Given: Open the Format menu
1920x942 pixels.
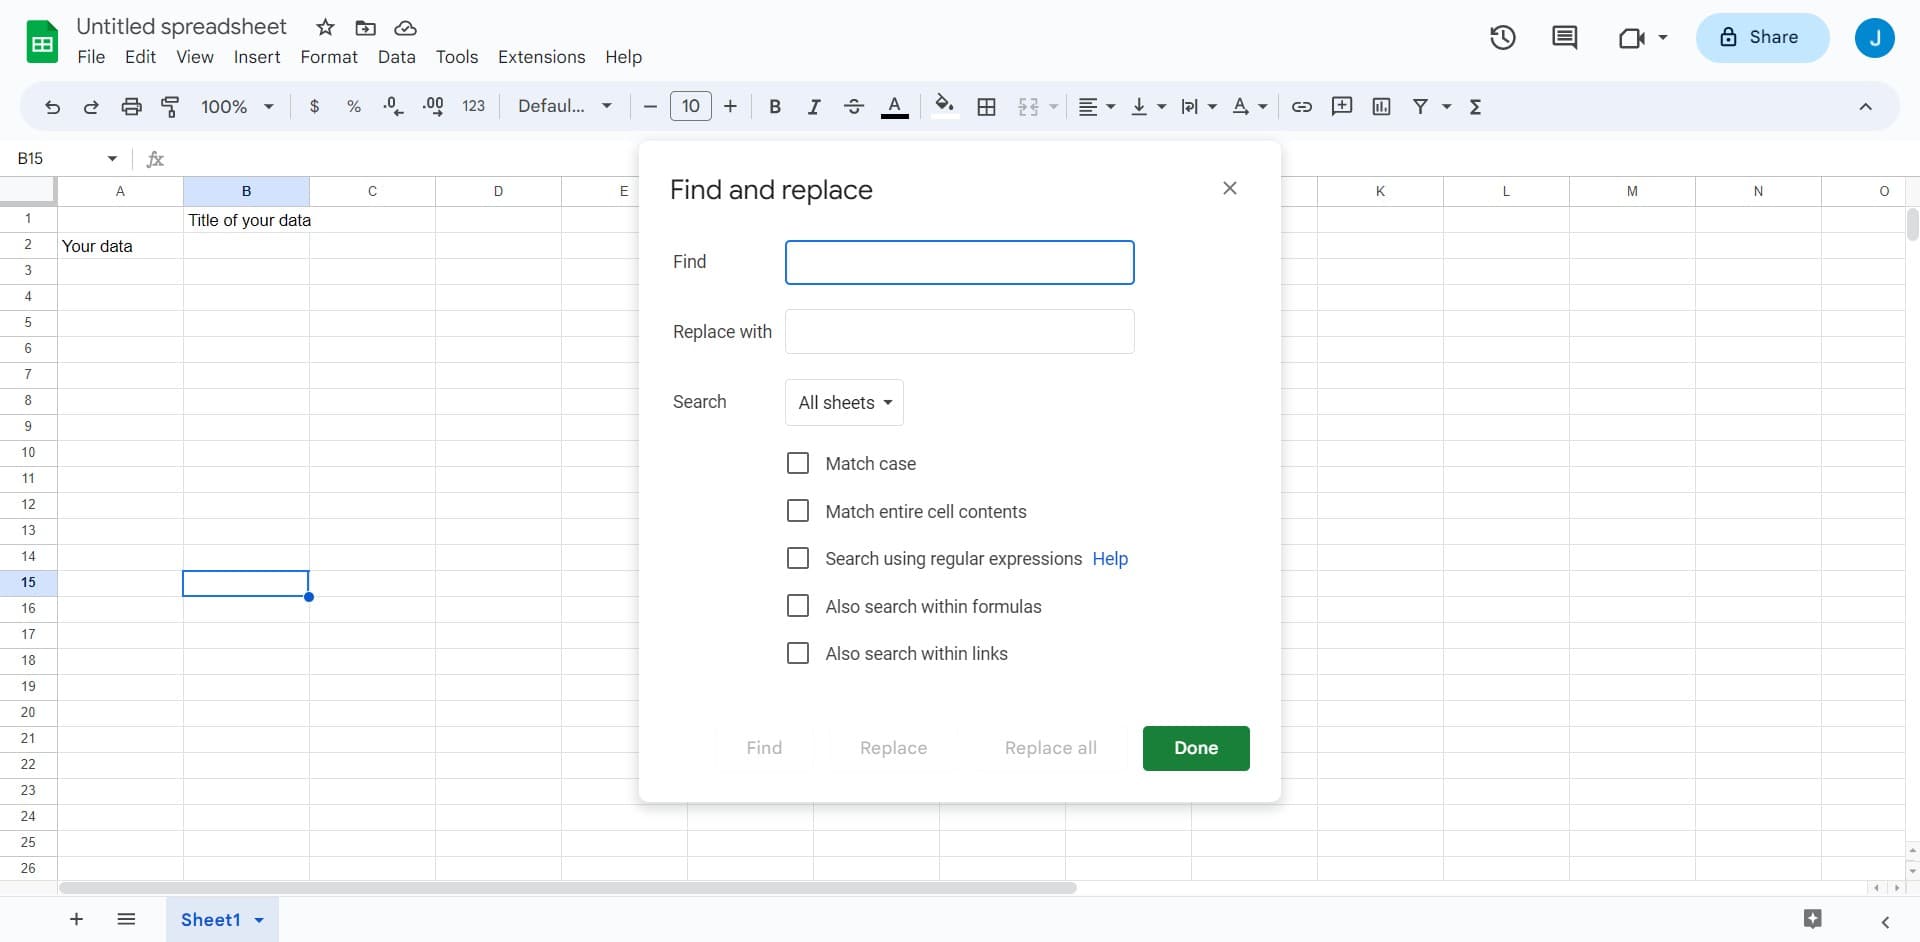Looking at the screenshot, I should (328, 57).
